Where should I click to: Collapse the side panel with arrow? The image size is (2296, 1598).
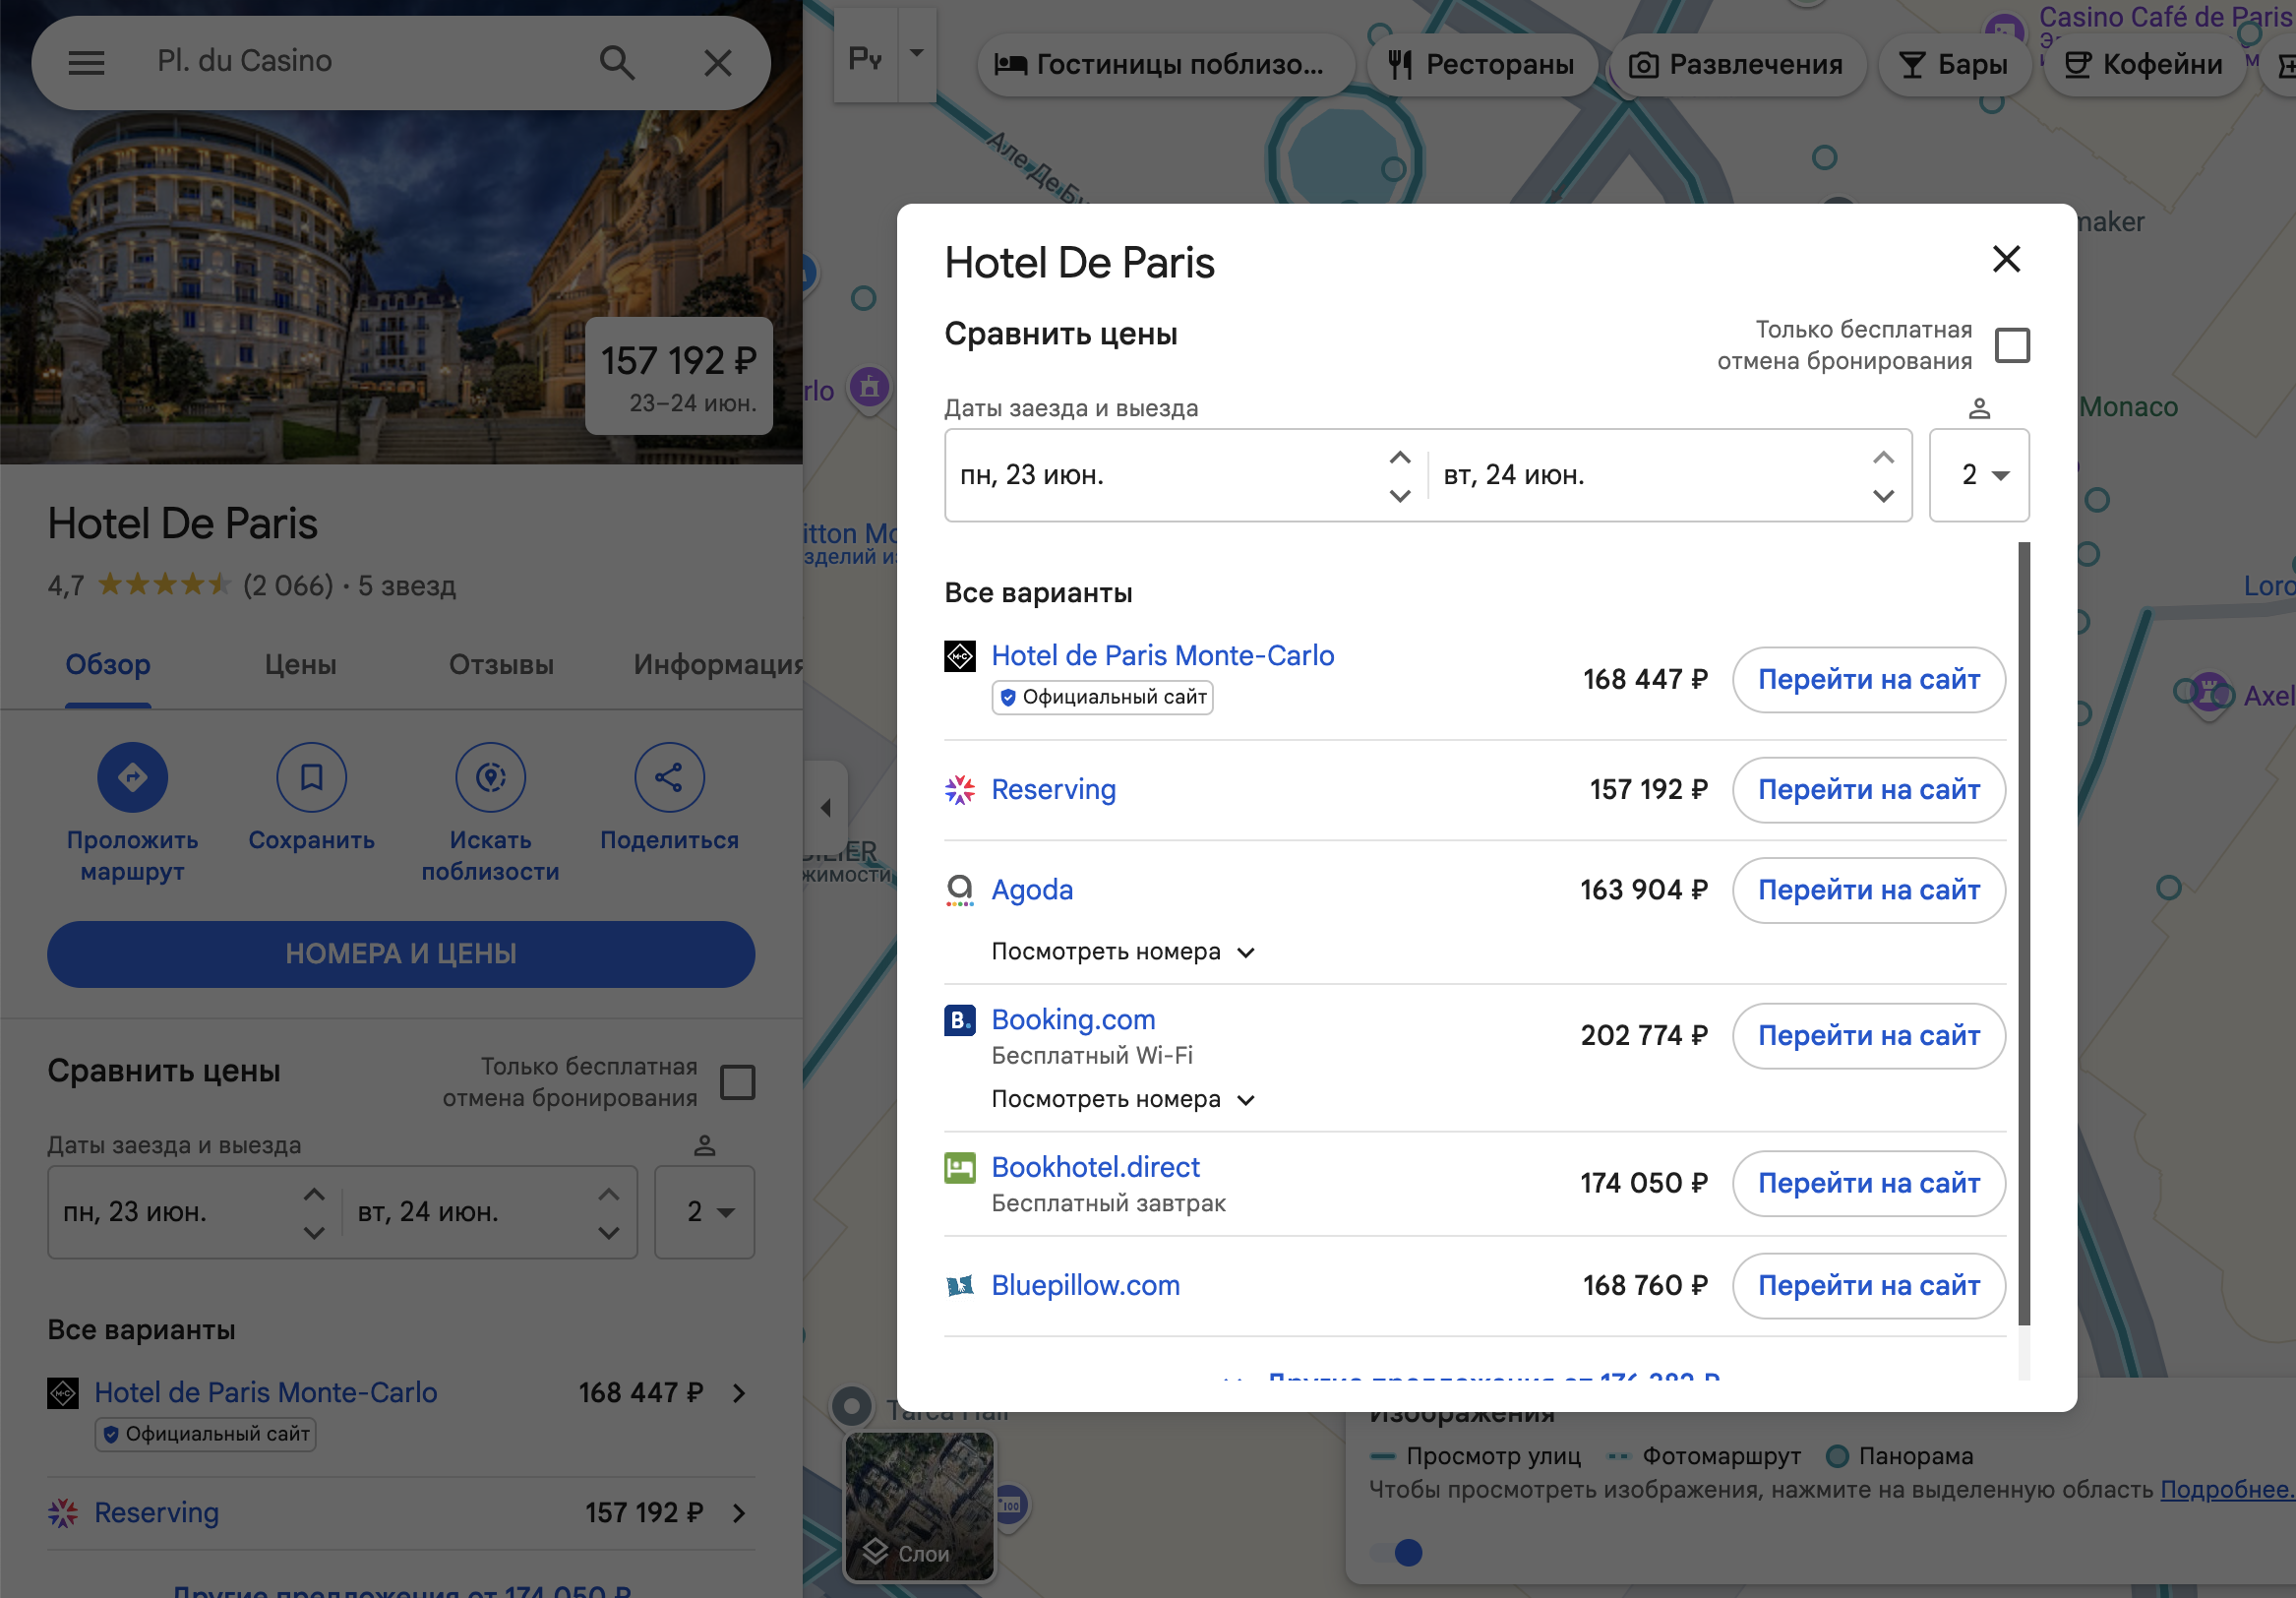click(826, 807)
